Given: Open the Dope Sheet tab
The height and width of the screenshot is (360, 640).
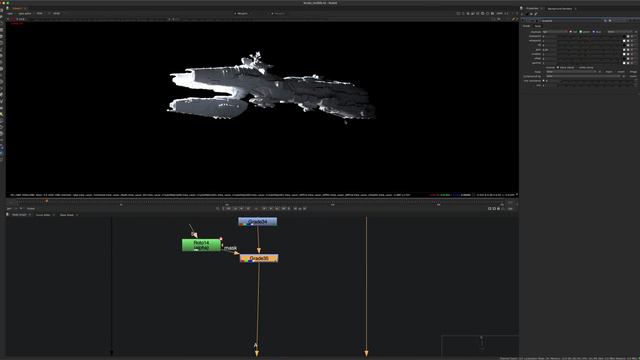Looking at the screenshot, I should coord(67,215).
